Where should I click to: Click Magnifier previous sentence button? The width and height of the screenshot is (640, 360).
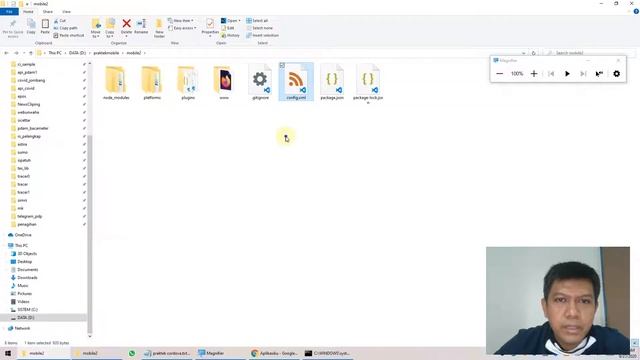tap(551, 73)
